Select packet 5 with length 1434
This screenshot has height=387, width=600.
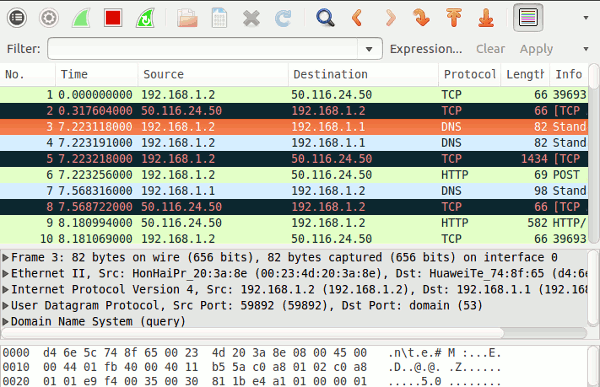(294, 159)
